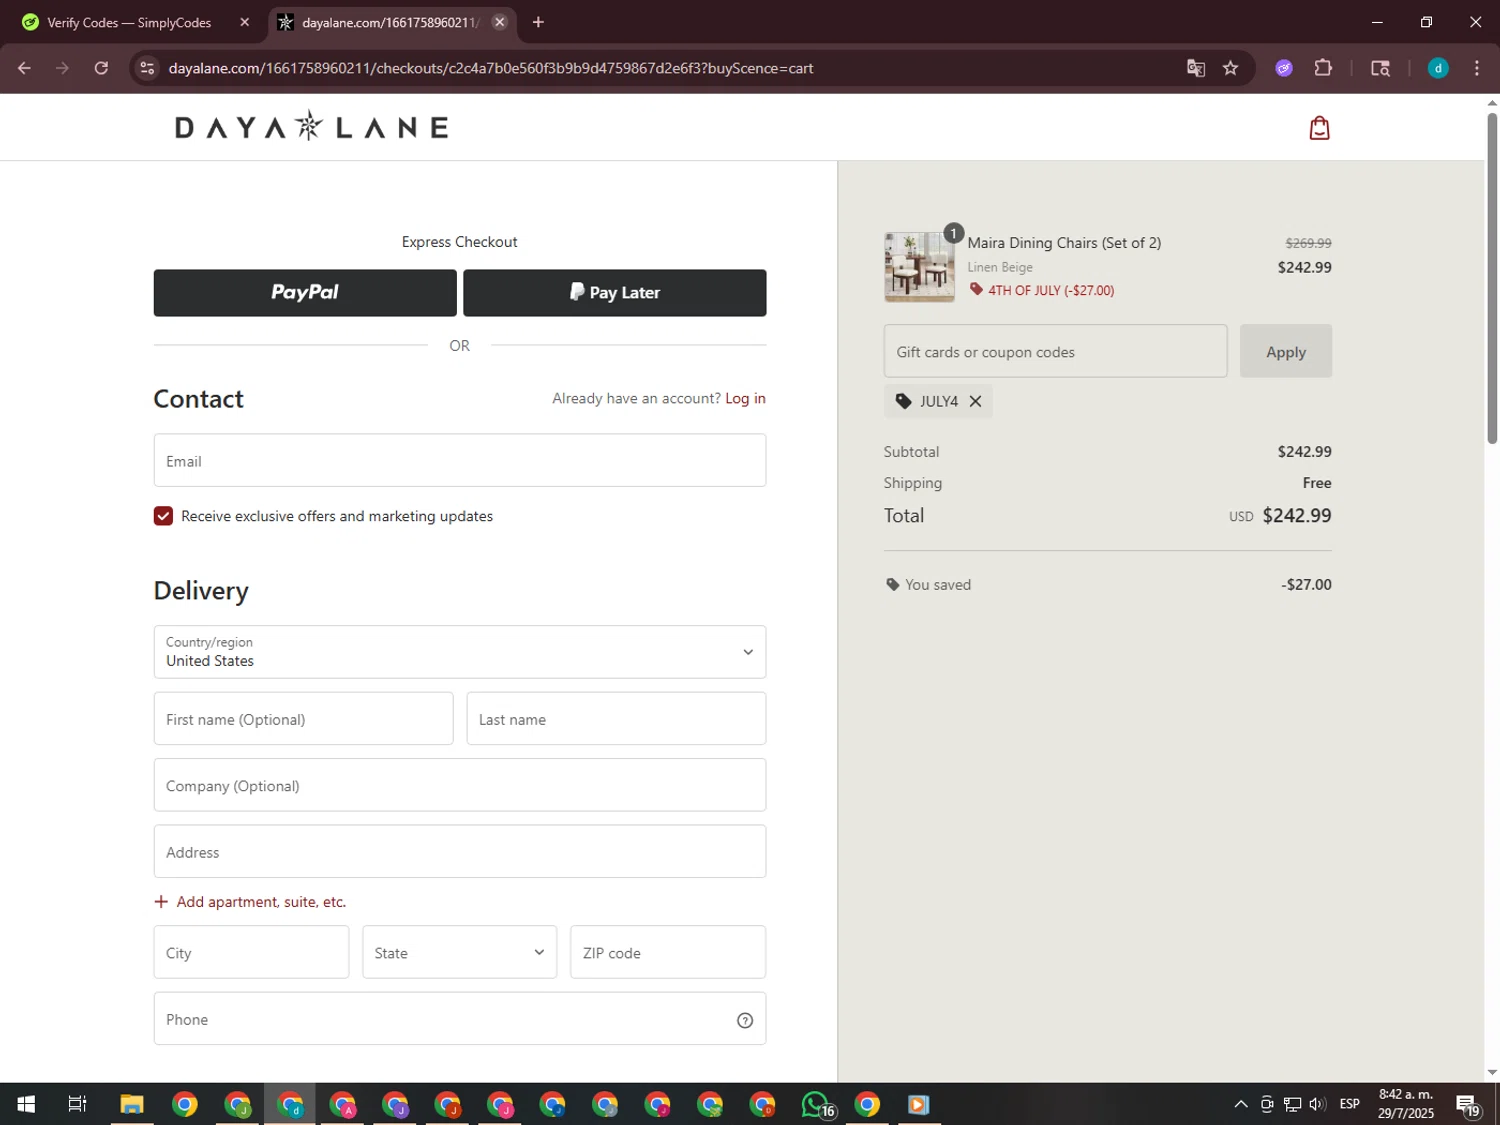The height and width of the screenshot is (1125, 1500).
Task: Click the Shipping Free value
Action: point(1316,483)
